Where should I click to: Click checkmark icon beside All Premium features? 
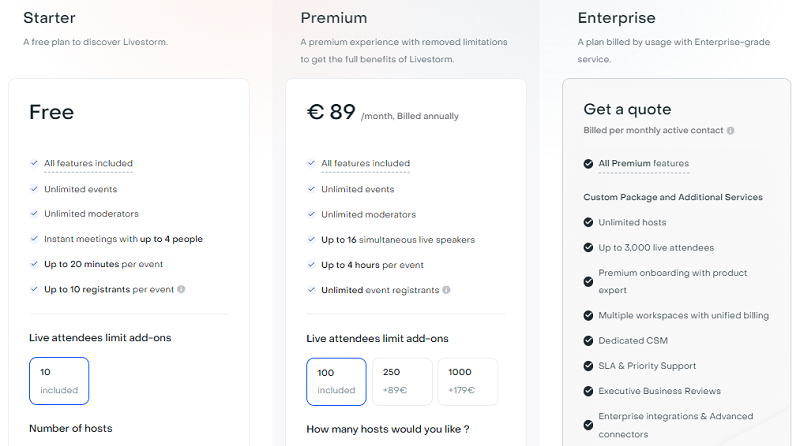pos(588,164)
